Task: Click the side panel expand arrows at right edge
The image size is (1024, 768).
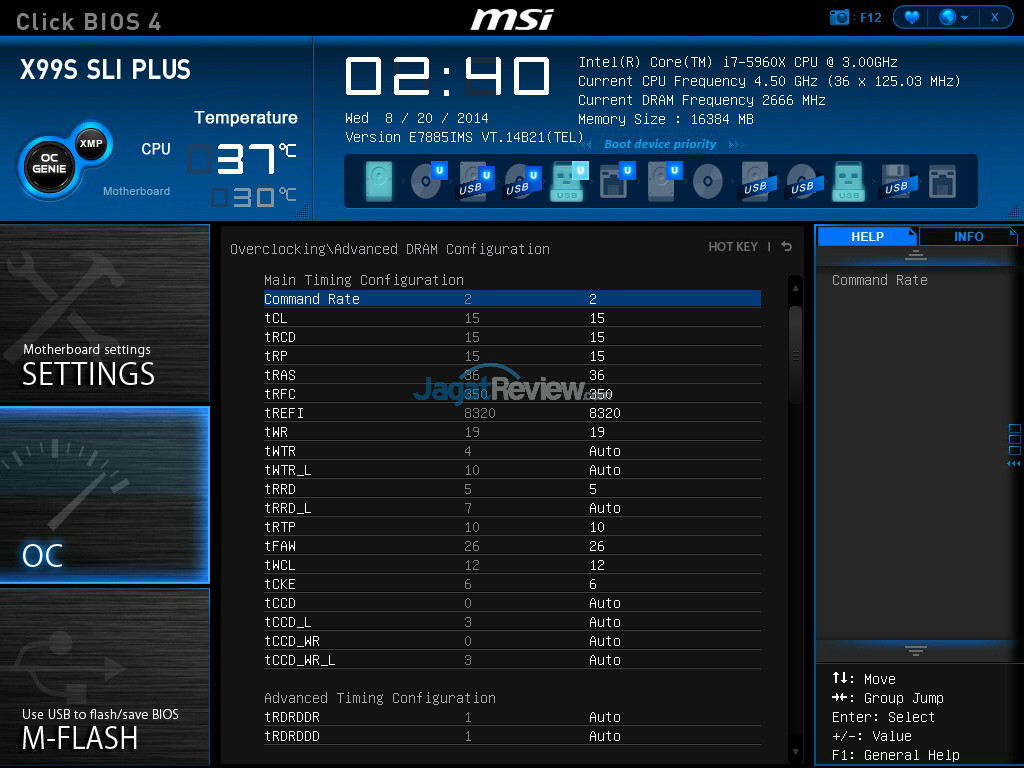Action: pos(1014,464)
